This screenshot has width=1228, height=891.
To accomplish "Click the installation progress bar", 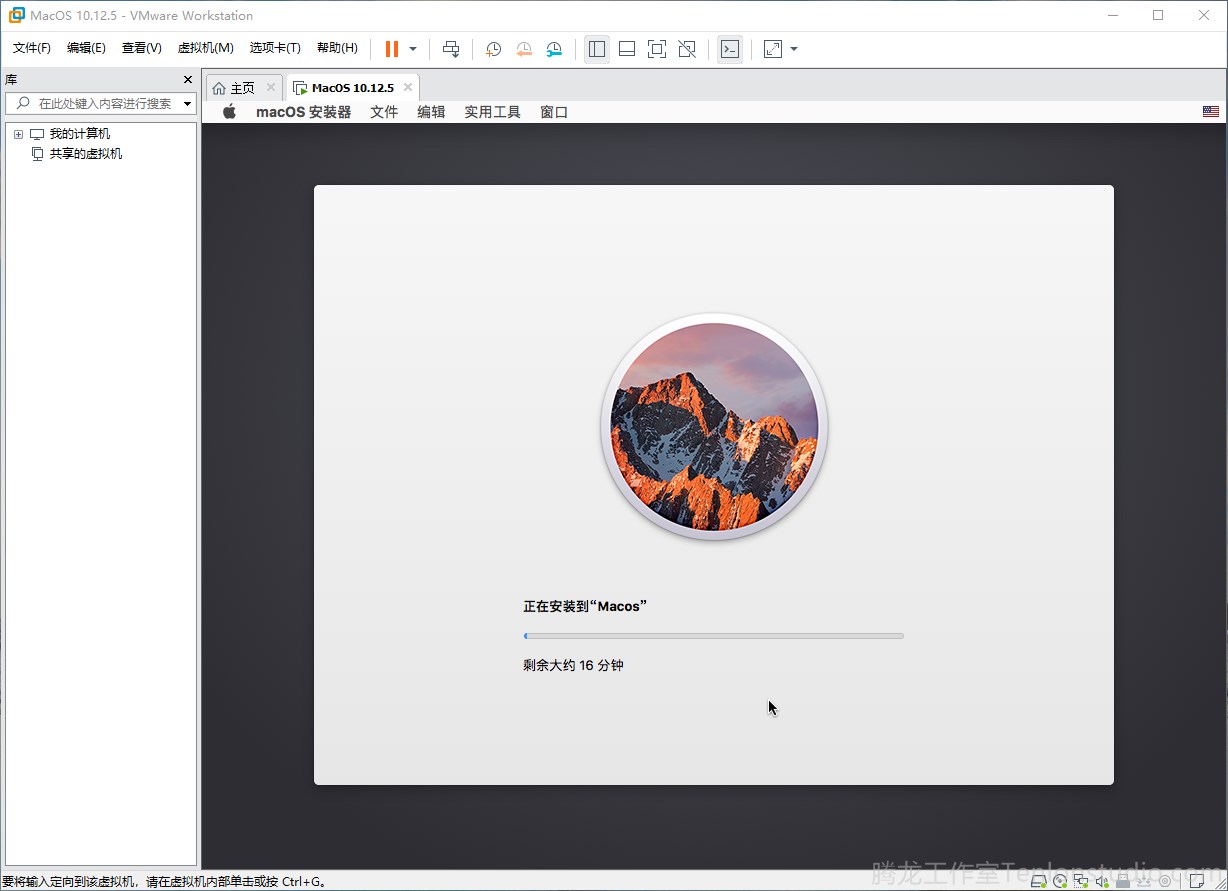I will tap(714, 636).
